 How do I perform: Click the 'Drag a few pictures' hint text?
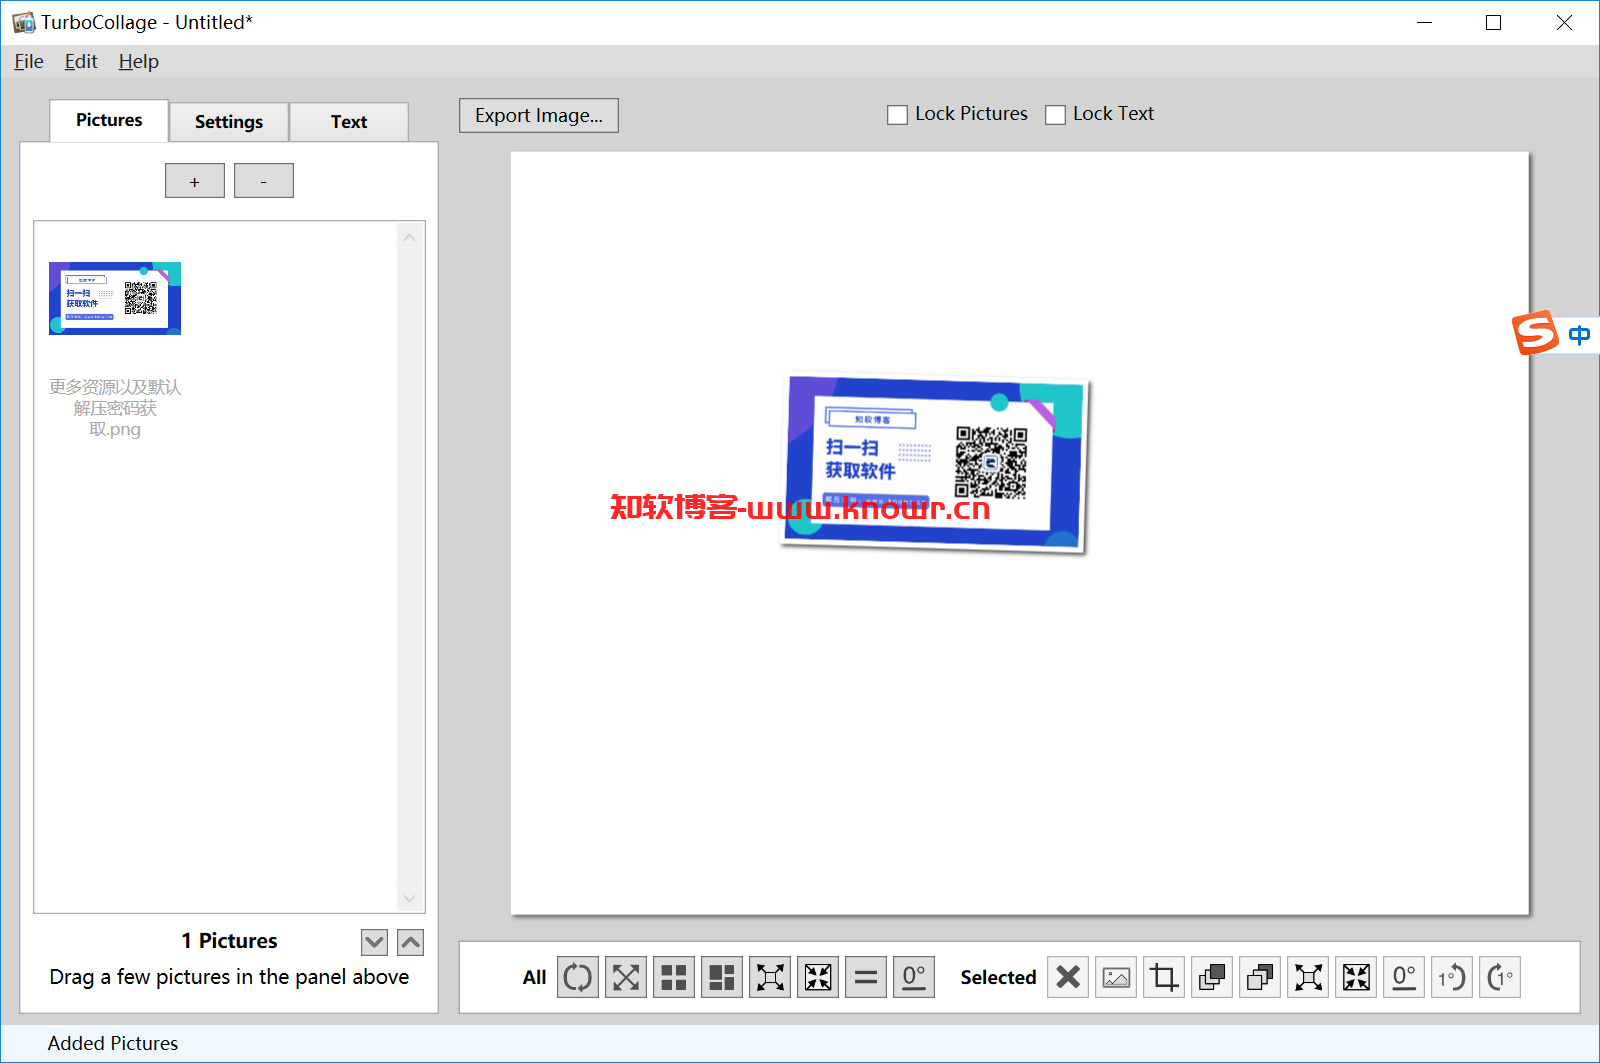tap(229, 977)
